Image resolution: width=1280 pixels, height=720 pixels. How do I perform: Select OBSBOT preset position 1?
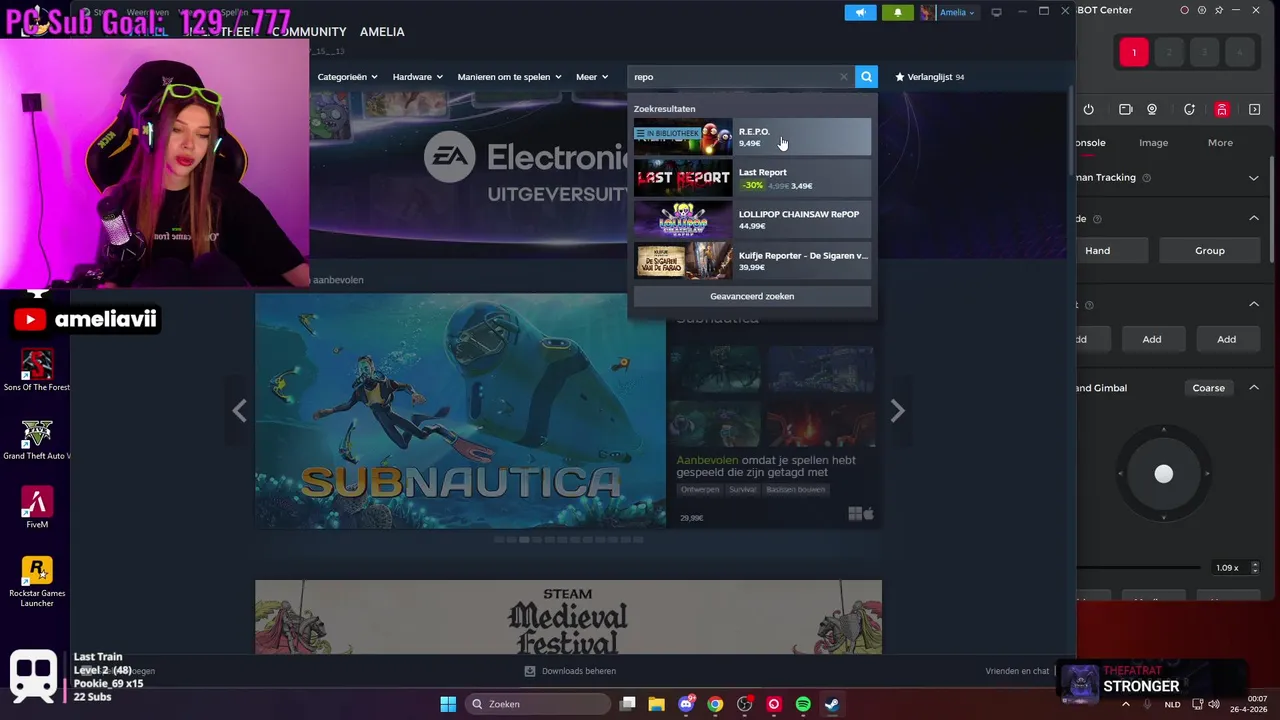tap(1134, 52)
